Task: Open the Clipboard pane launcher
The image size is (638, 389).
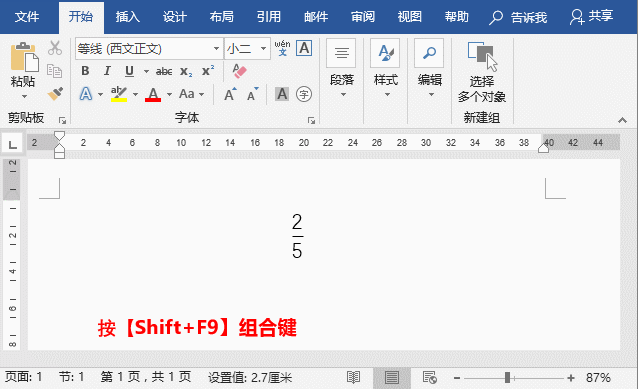Action: click(62, 120)
